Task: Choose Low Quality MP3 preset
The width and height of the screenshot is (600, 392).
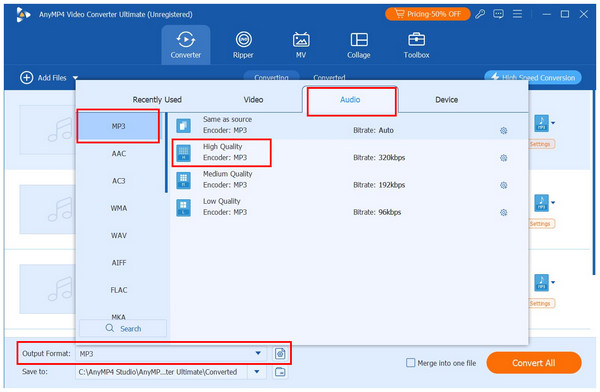Action: pyautogui.click(x=348, y=207)
